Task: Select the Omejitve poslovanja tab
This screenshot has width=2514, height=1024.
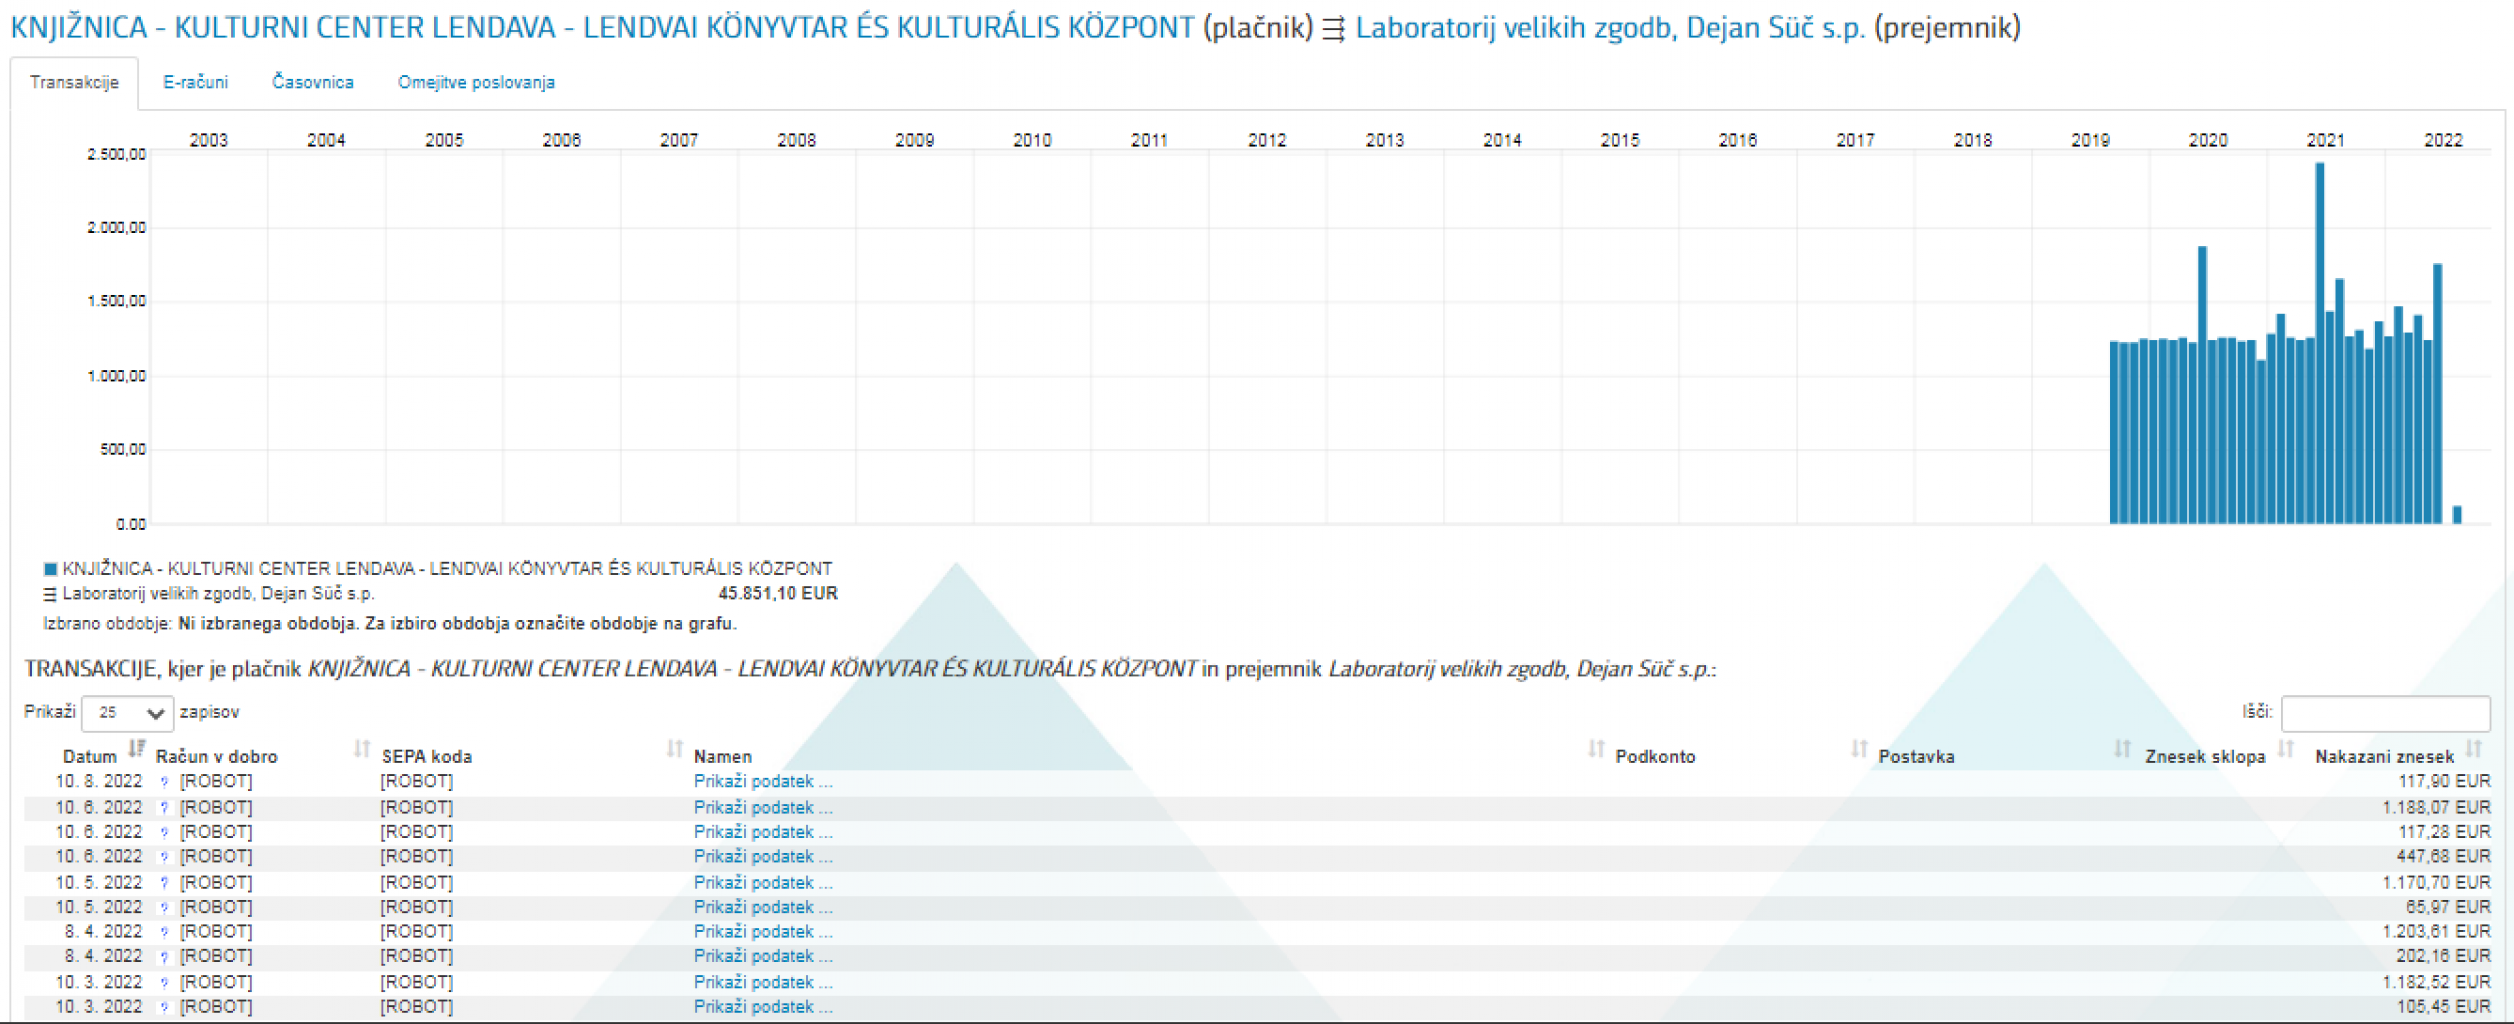Action: pyautogui.click(x=476, y=82)
